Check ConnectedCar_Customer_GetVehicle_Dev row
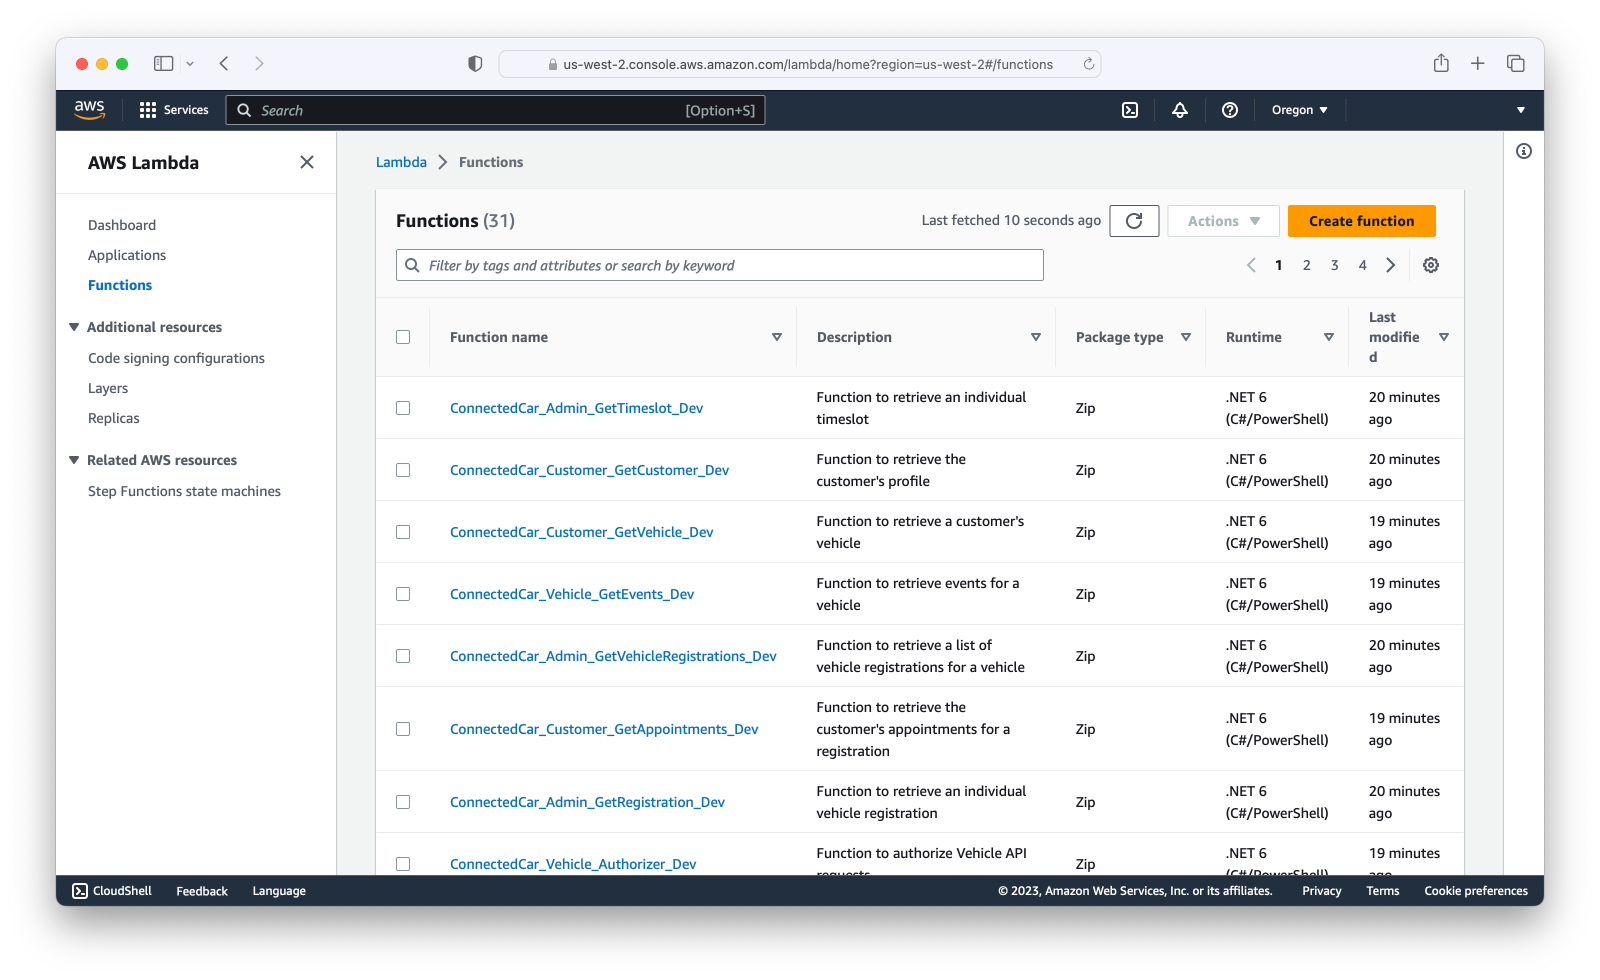The image size is (1600, 980). tap(403, 532)
